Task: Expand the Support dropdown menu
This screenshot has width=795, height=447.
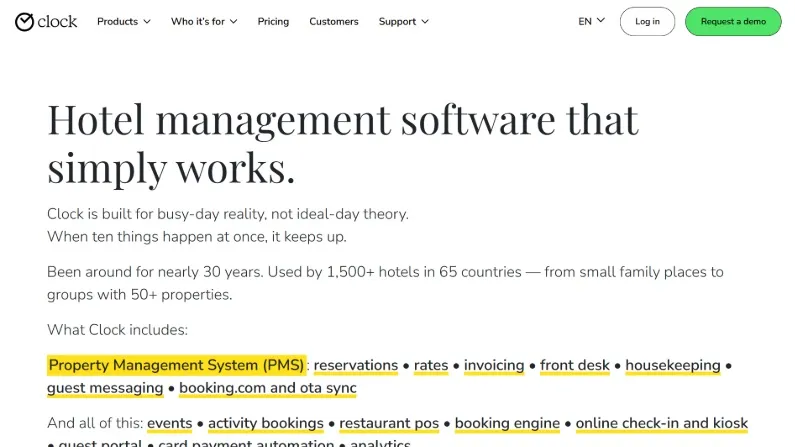Action: (x=404, y=21)
